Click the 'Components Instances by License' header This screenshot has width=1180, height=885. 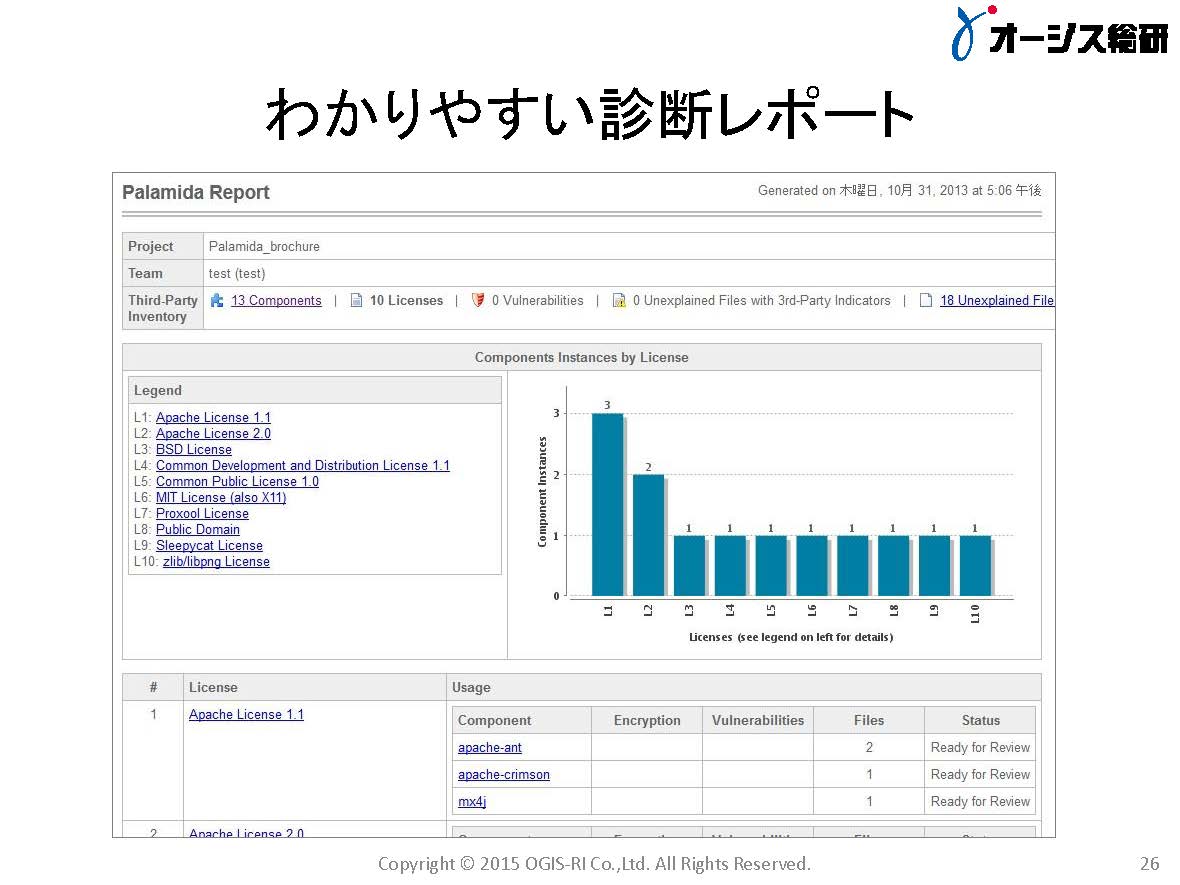582,357
